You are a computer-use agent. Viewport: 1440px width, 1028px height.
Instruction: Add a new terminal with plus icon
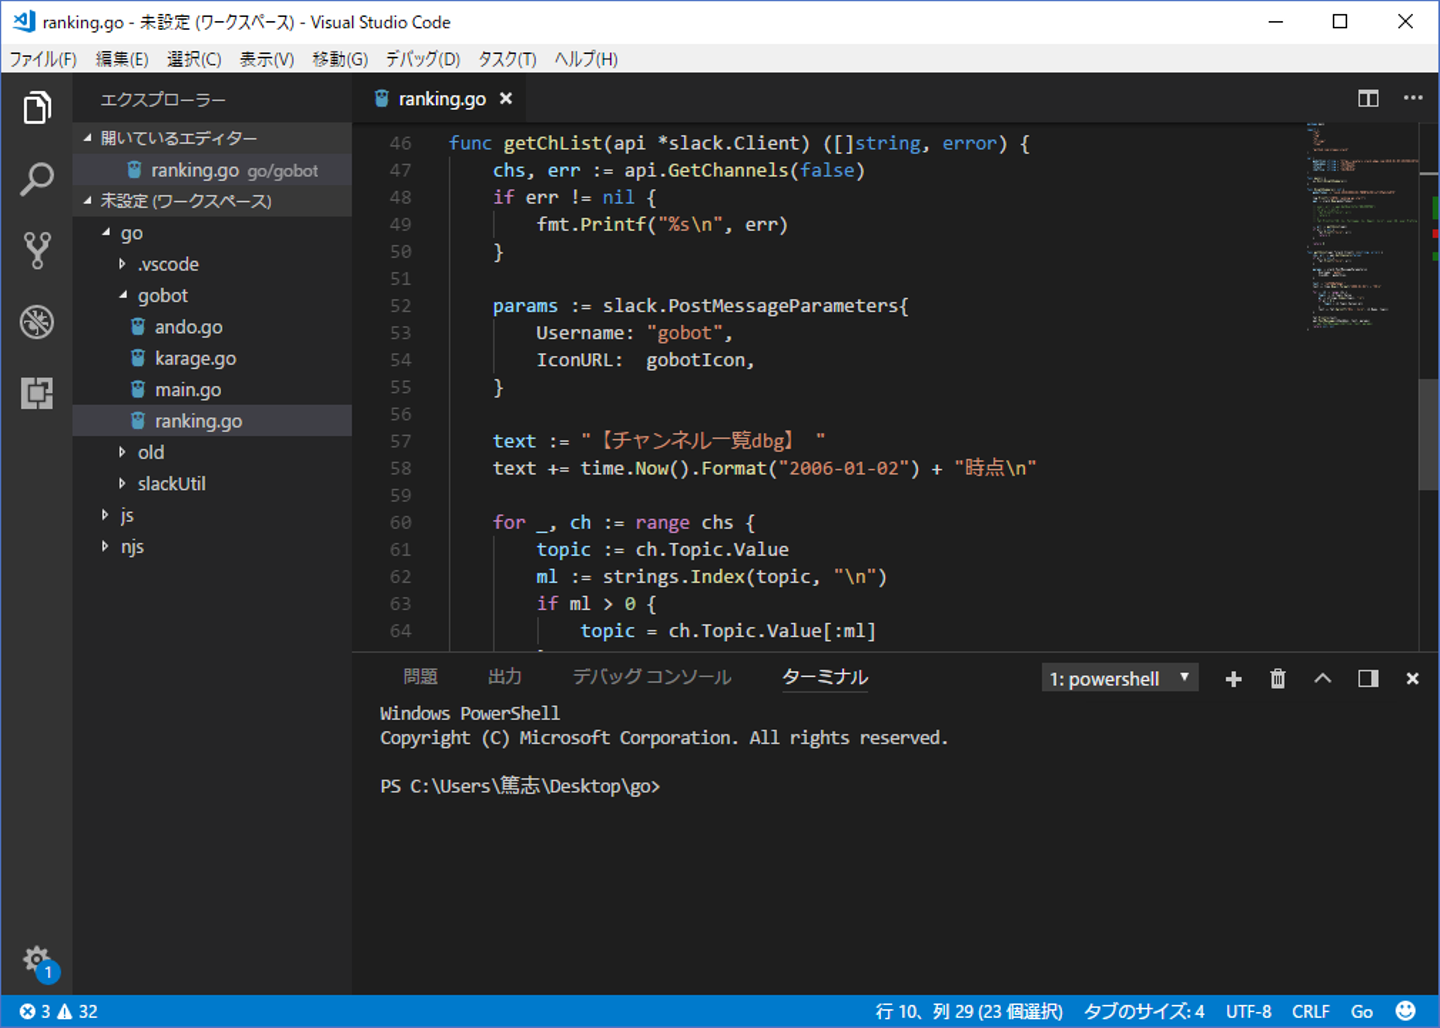point(1233,679)
